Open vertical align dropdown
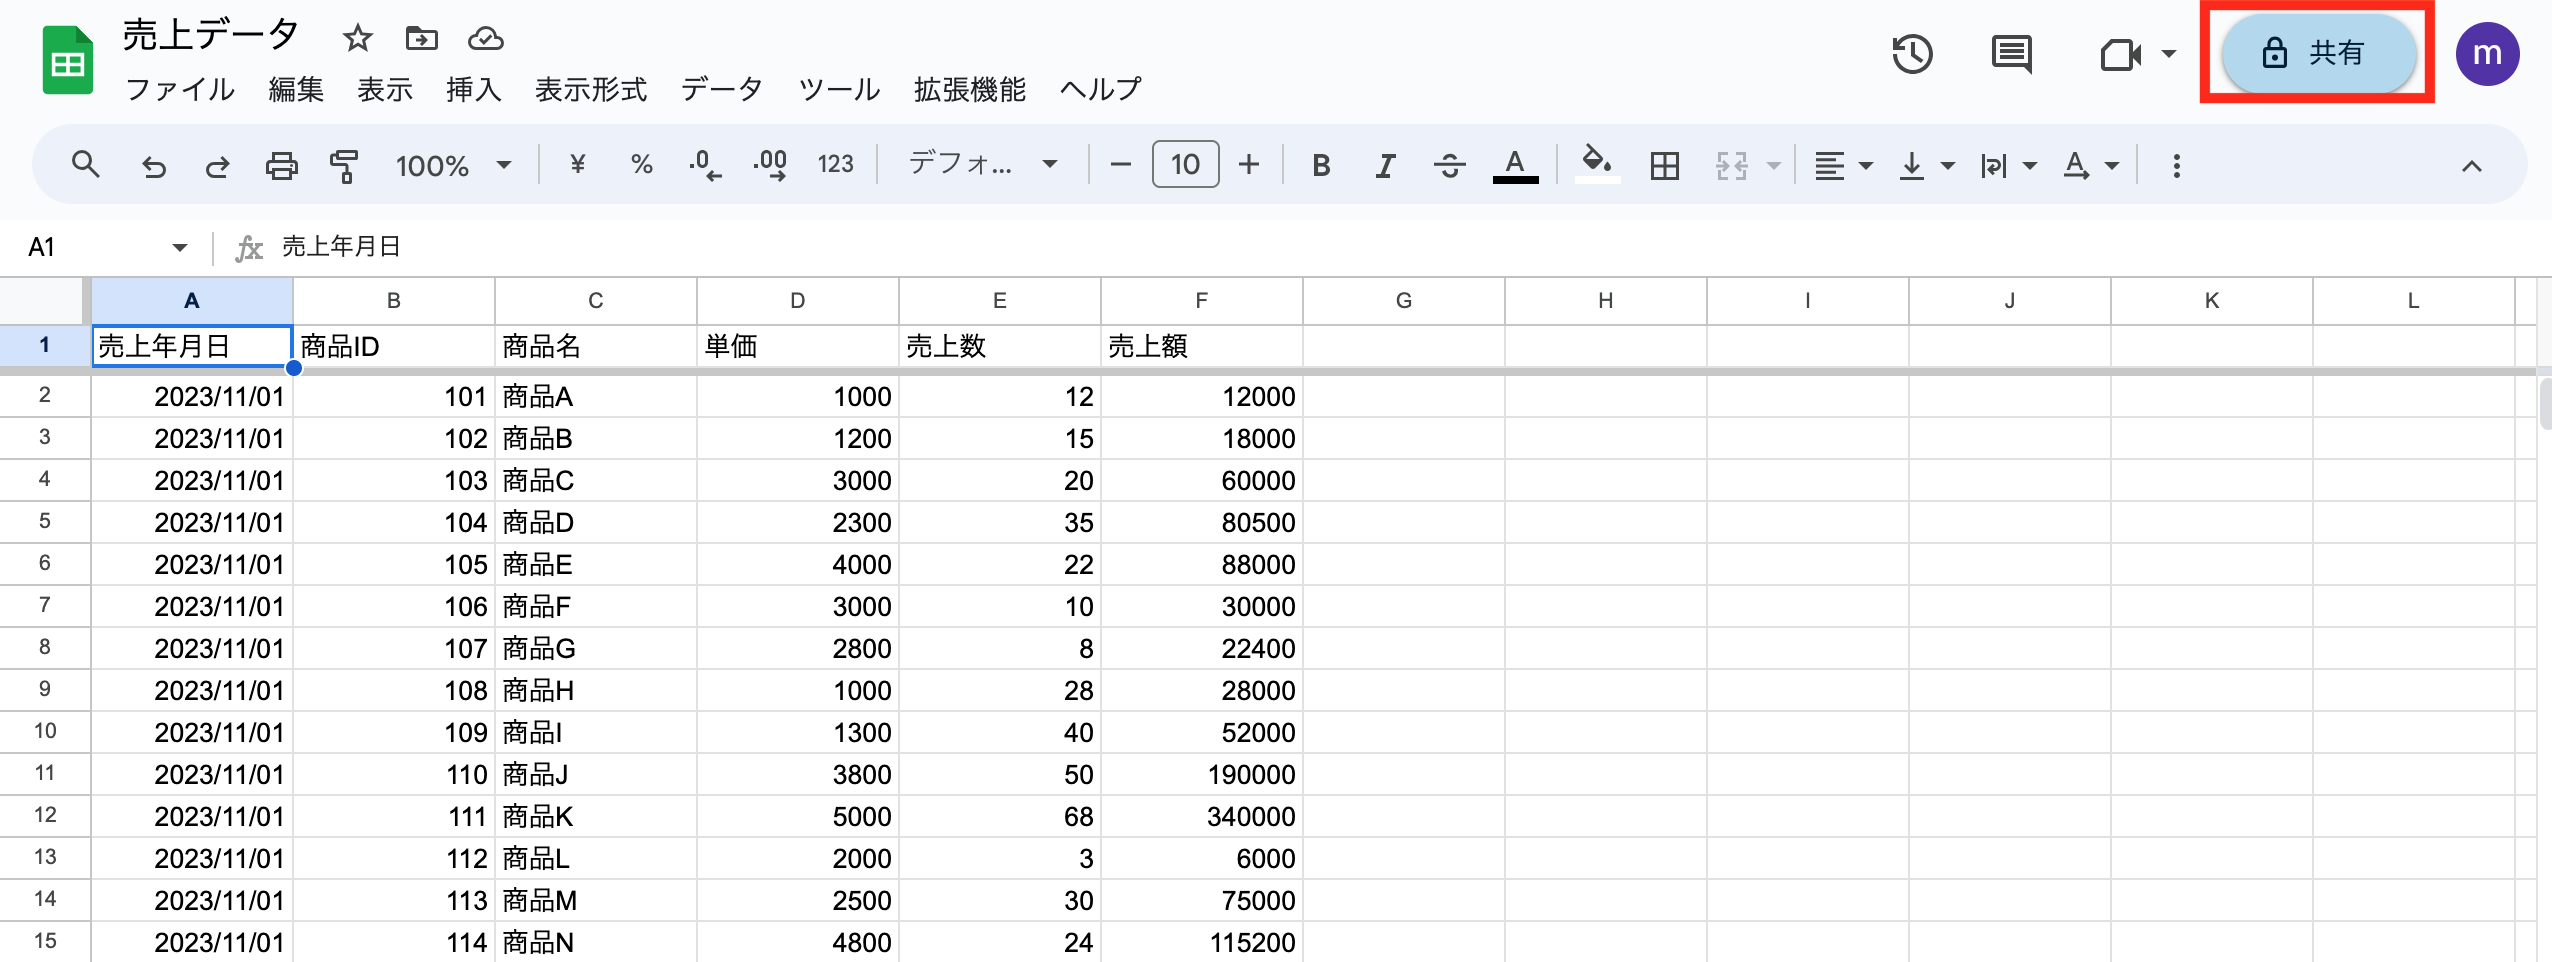Viewport: 2552px width, 962px height. coord(1926,165)
